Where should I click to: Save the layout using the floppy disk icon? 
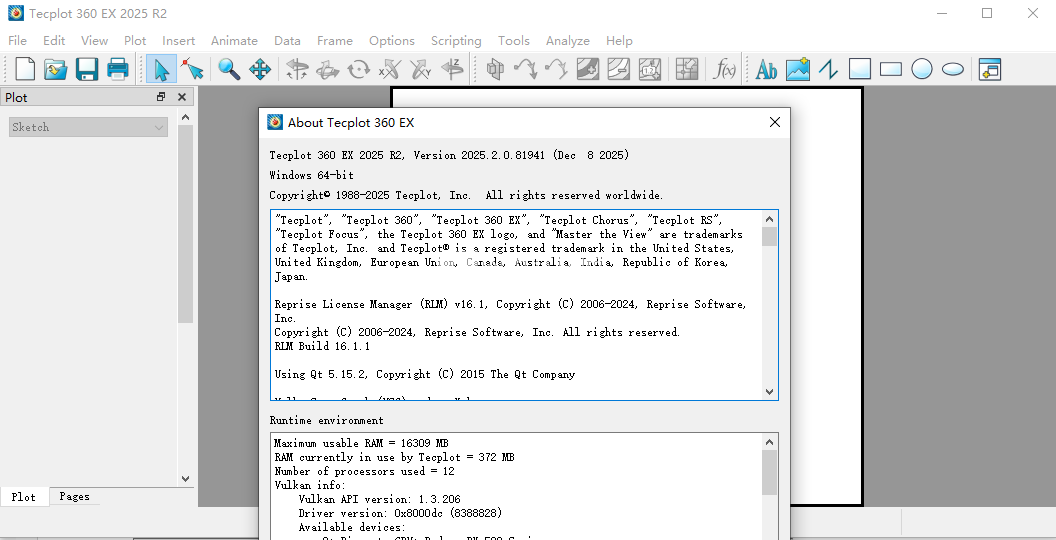(87, 69)
